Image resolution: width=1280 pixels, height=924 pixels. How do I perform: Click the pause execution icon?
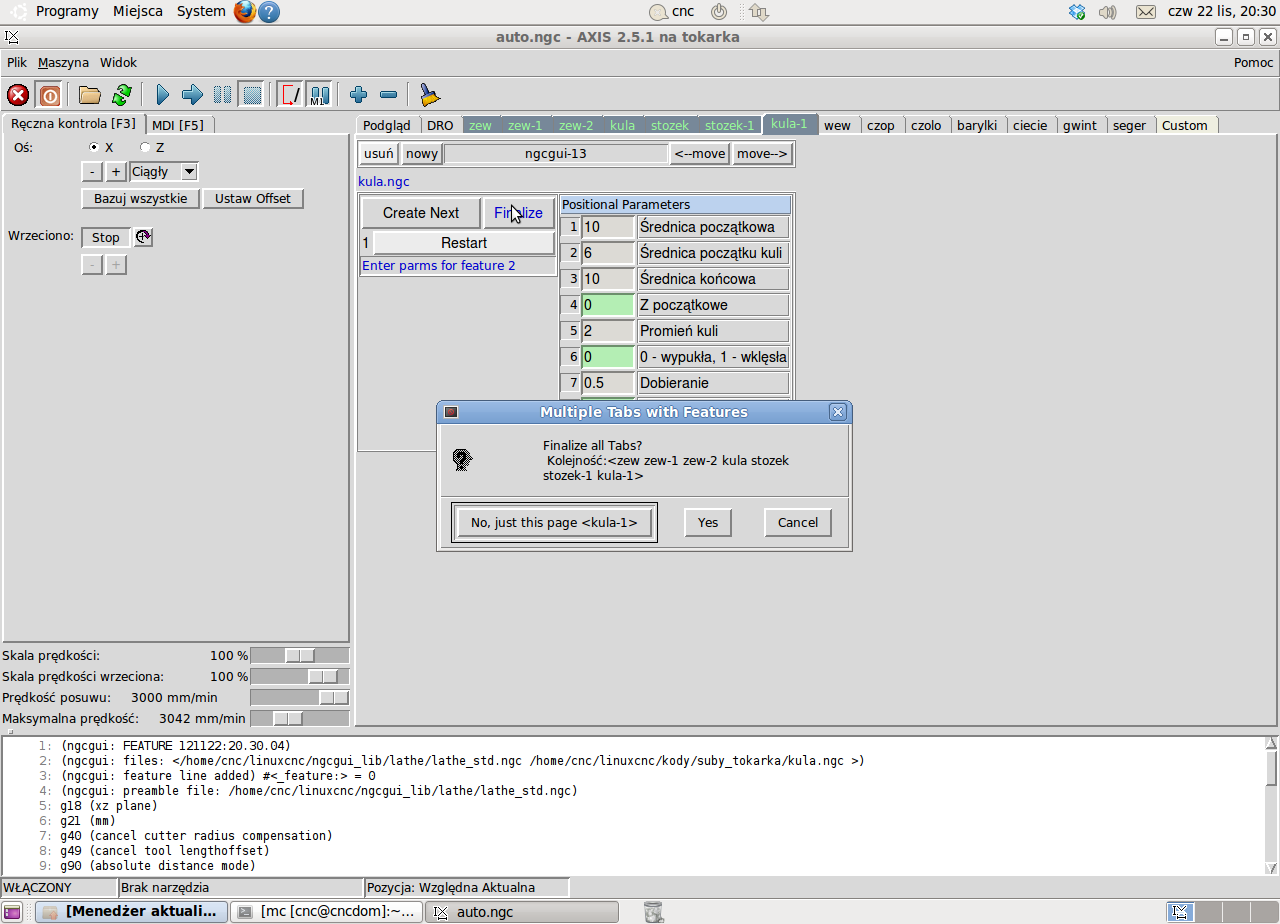[222, 95]
